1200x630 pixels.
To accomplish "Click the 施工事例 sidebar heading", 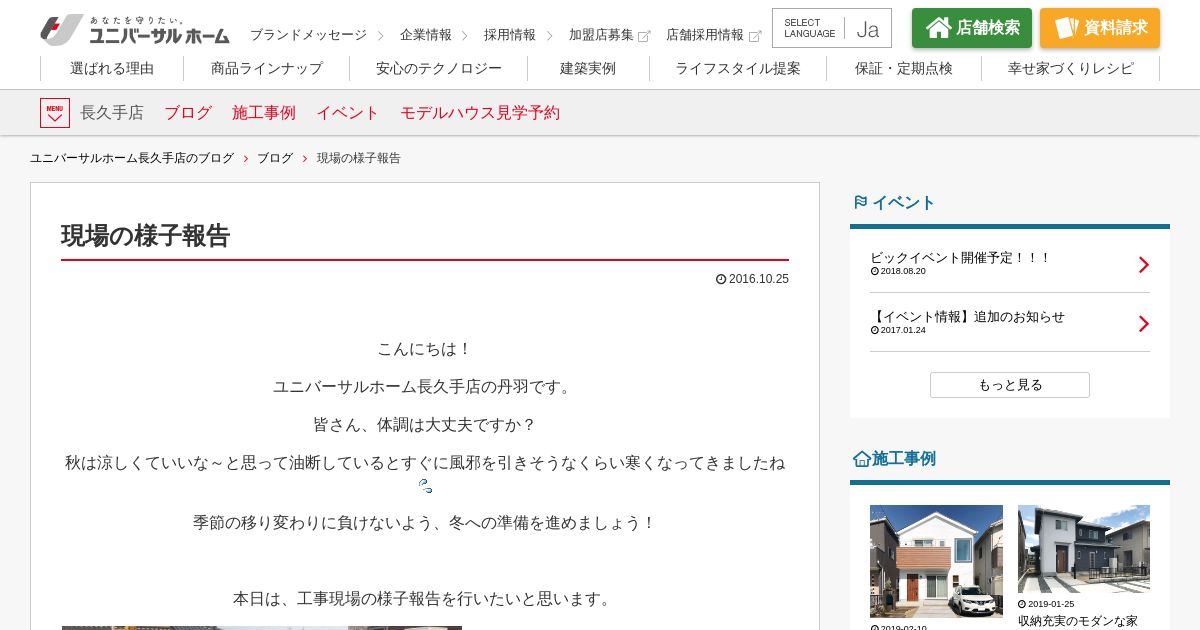I will [x=904, y=459].
